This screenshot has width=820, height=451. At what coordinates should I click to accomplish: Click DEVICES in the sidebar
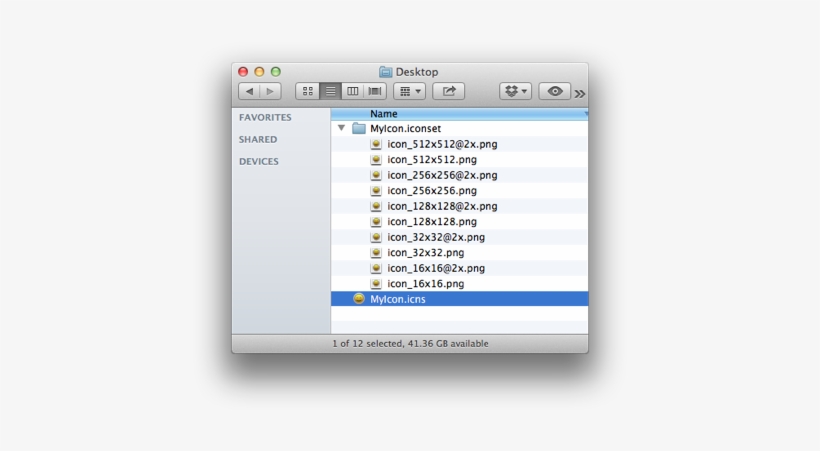coord(259,161)
